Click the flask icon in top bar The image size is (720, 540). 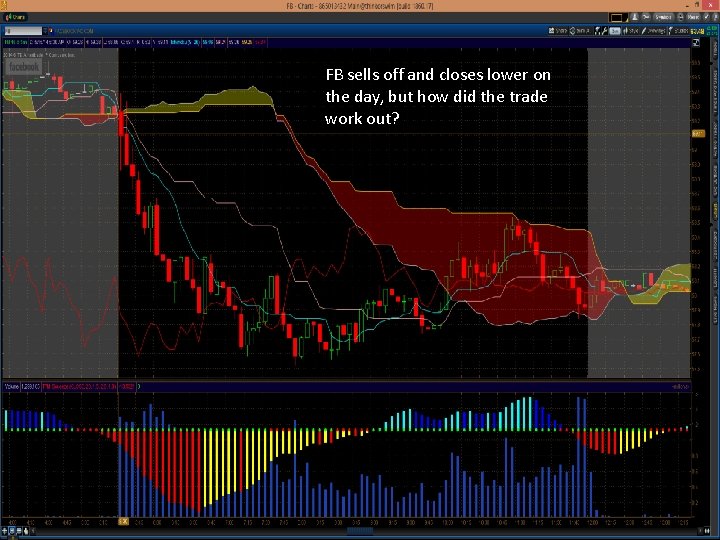[635, 17]
